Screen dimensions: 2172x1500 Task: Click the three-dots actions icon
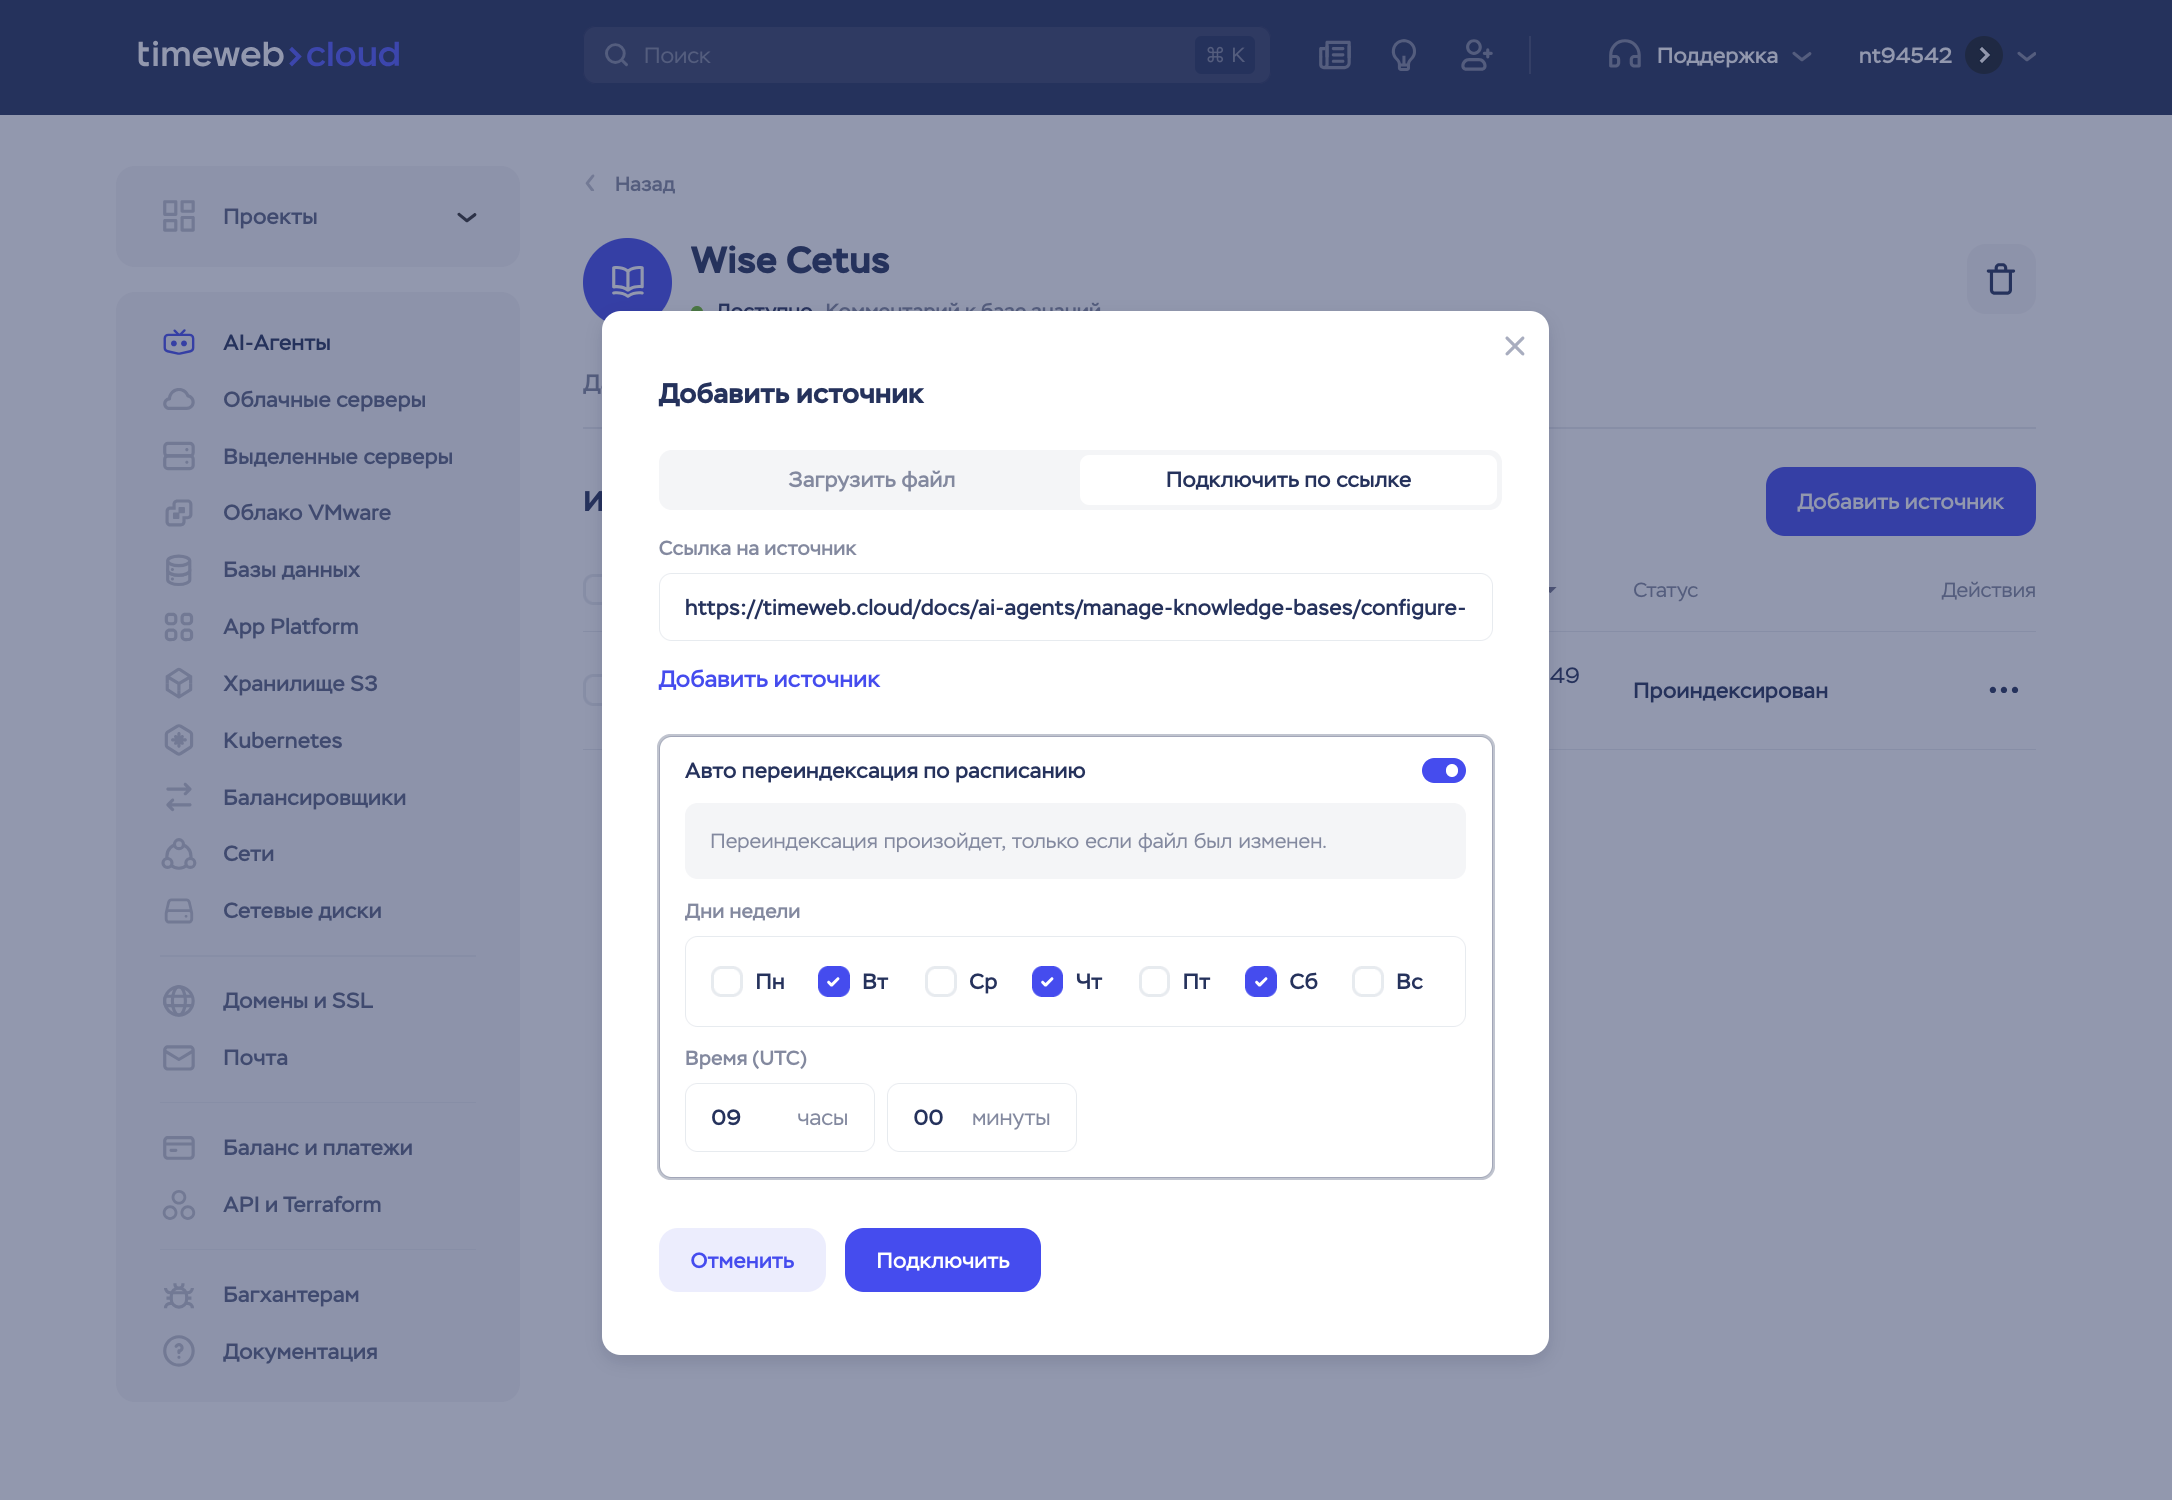(x=2003, y=690)
